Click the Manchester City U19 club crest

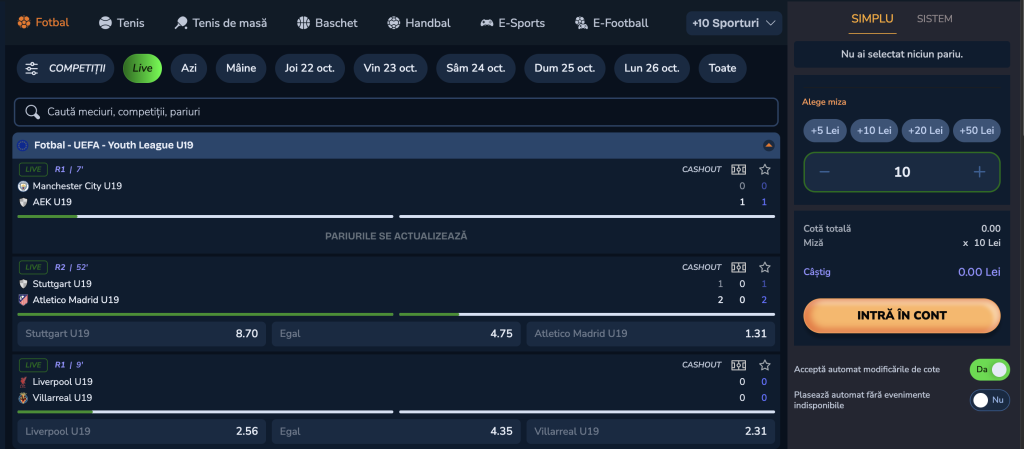pyautogui.click(x=24, y=186)
